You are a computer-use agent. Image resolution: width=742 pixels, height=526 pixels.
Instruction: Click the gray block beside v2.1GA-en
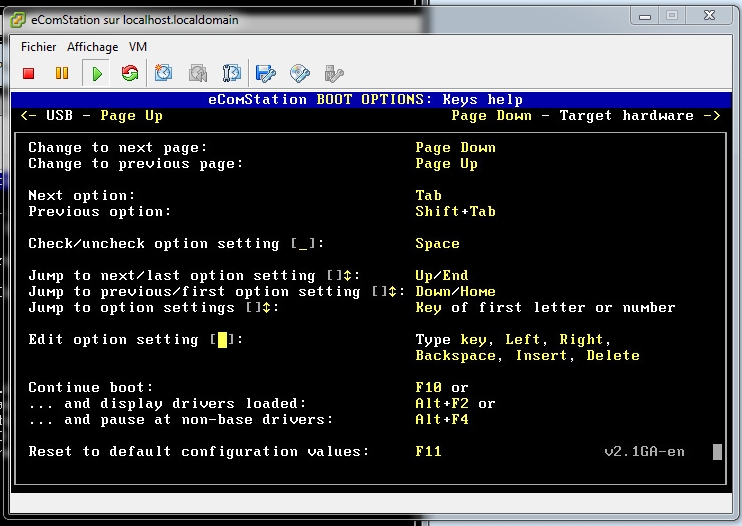tap(717, 452)
